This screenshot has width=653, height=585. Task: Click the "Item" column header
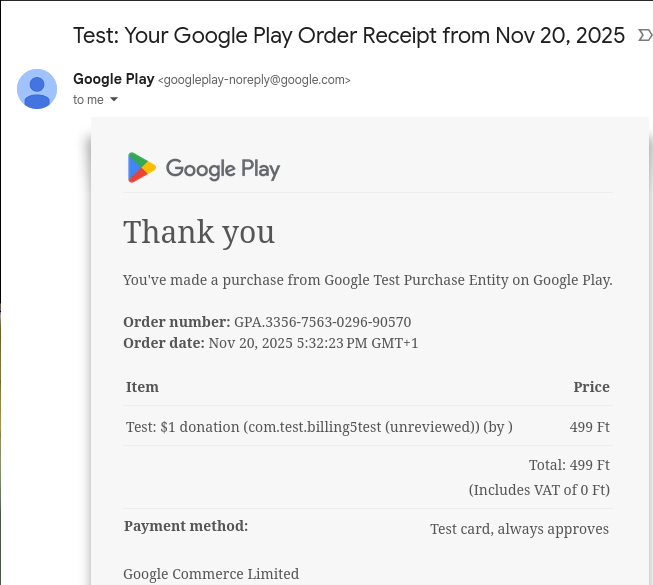tap(142, 387)
